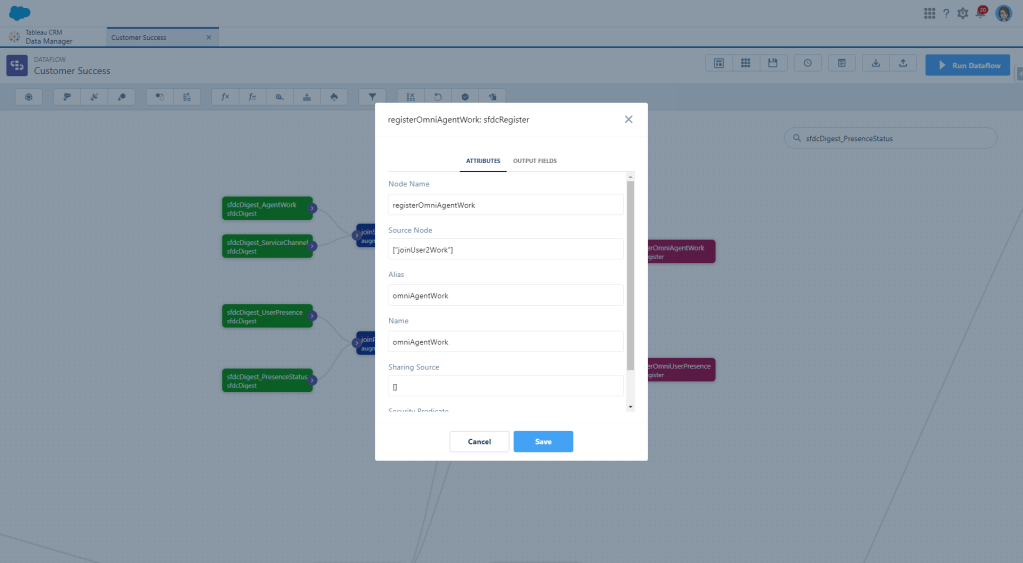Click the dialog scrollbar down arrow
This screenshot has width=1023, height=563.
point(630,406)
